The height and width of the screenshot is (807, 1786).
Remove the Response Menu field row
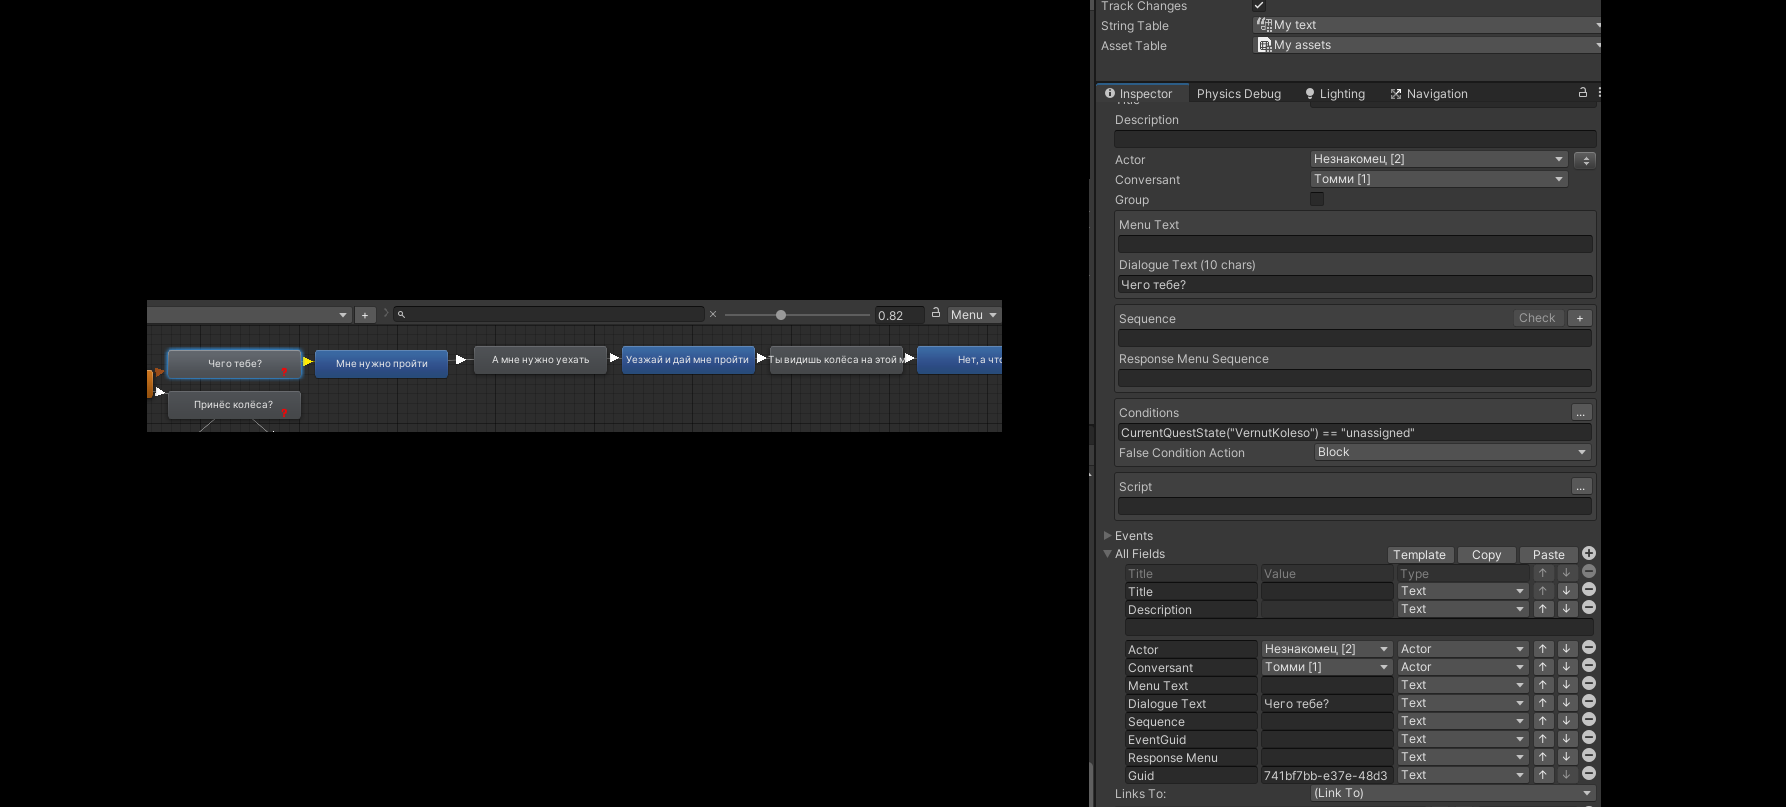point(1589,756)
